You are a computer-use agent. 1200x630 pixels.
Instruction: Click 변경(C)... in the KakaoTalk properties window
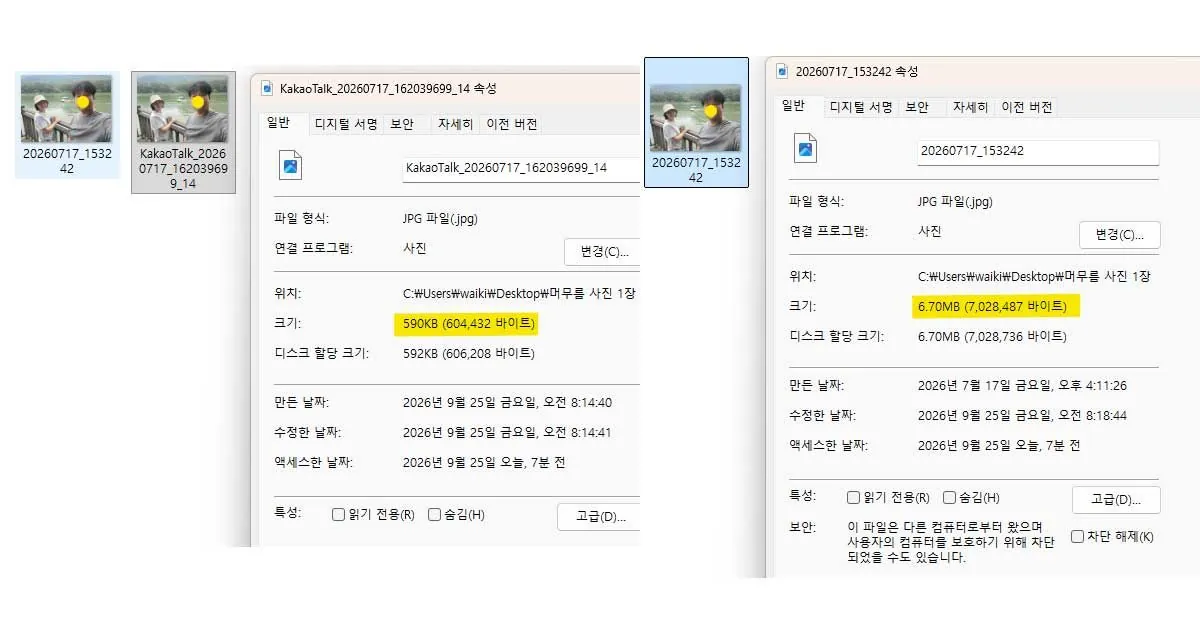coord(602,252)
